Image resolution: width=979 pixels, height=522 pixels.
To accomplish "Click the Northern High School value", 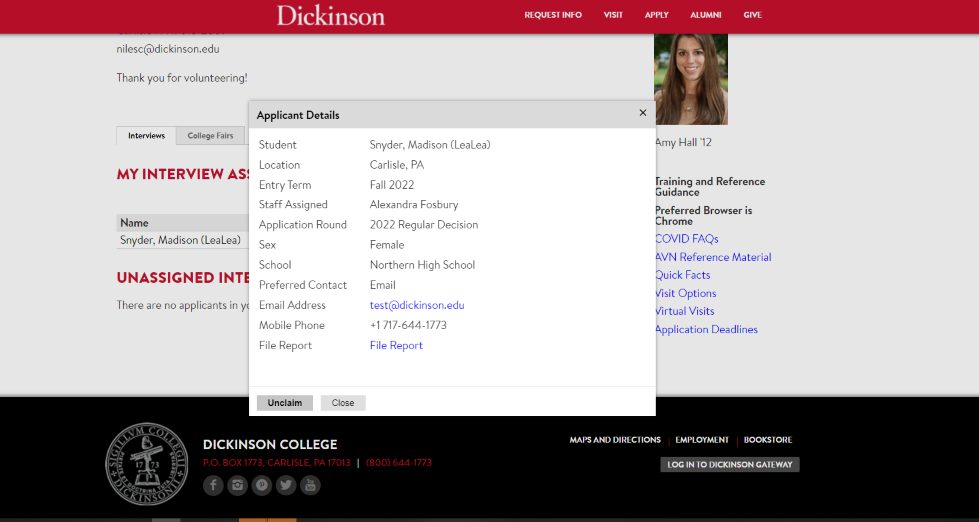I will (x=423, y=265).
